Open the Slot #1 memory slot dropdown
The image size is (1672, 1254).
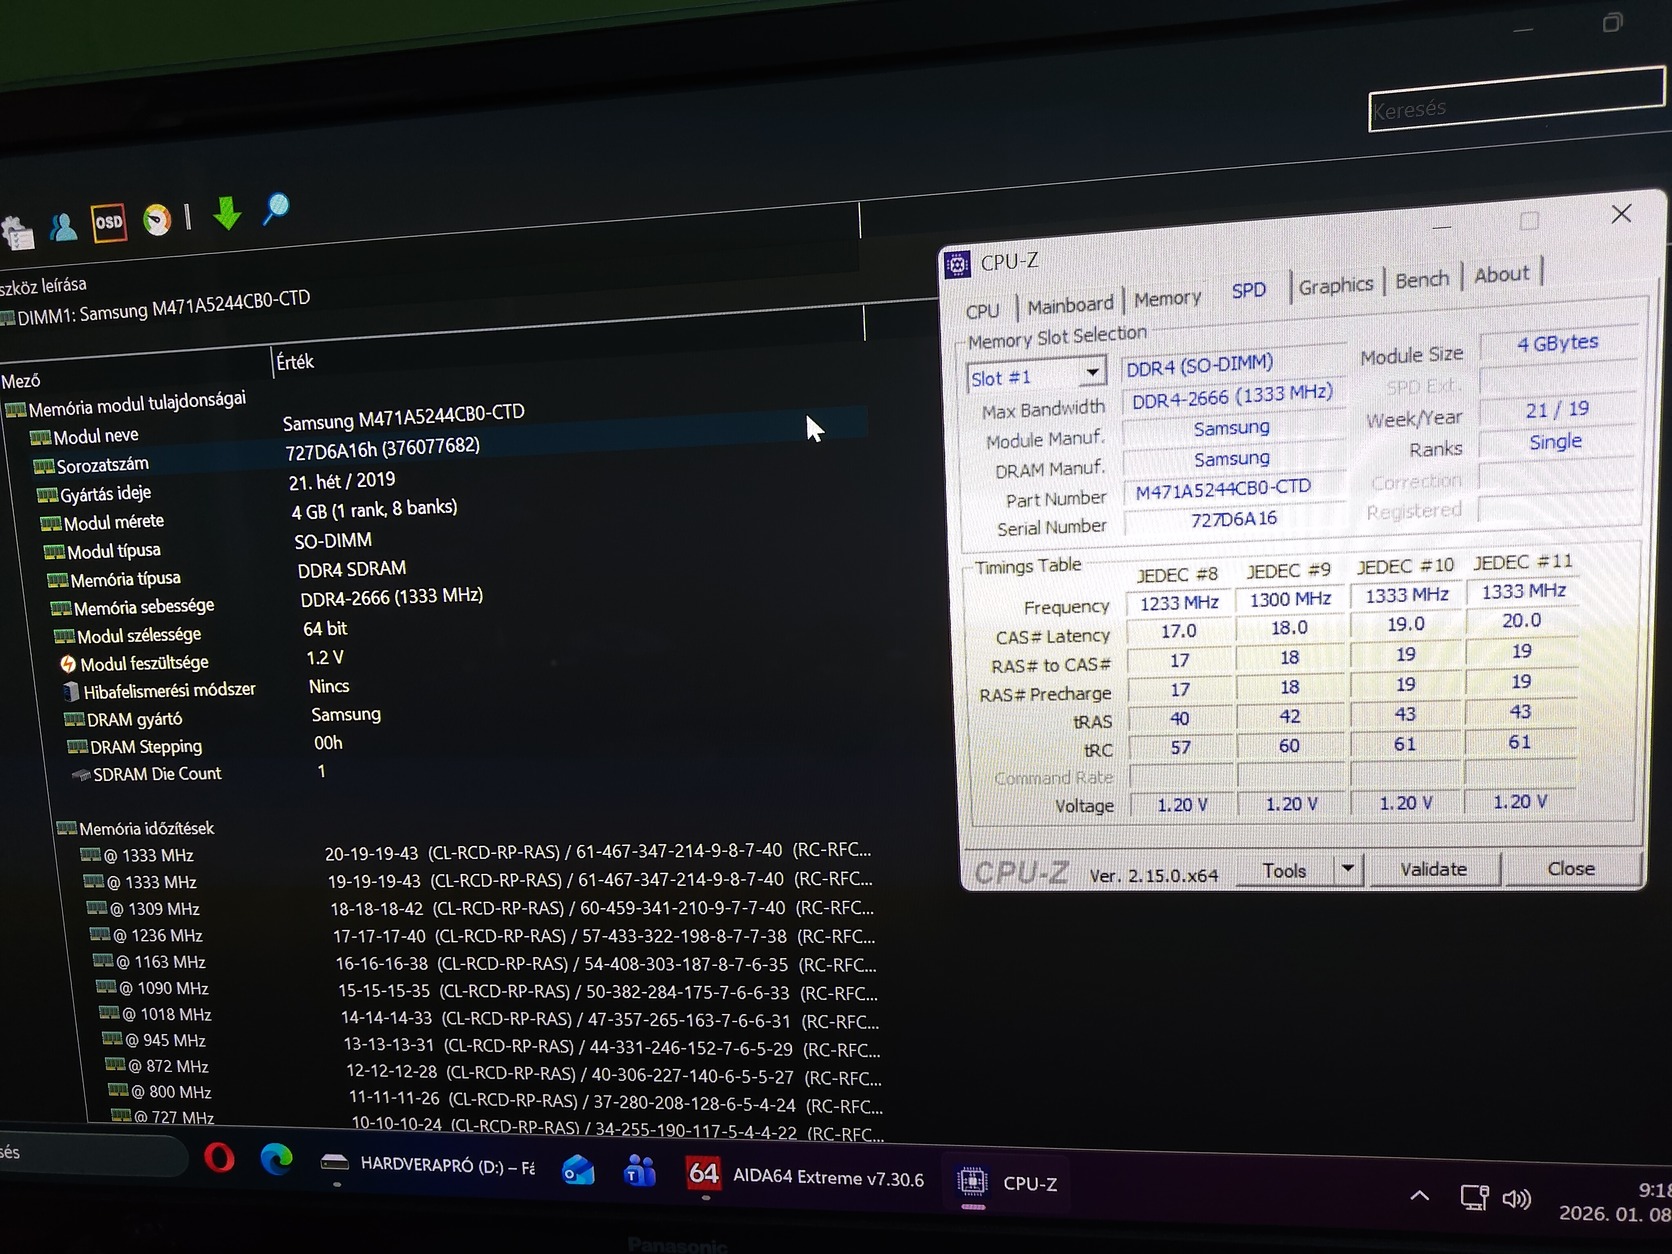click(x=1037, y=376)
